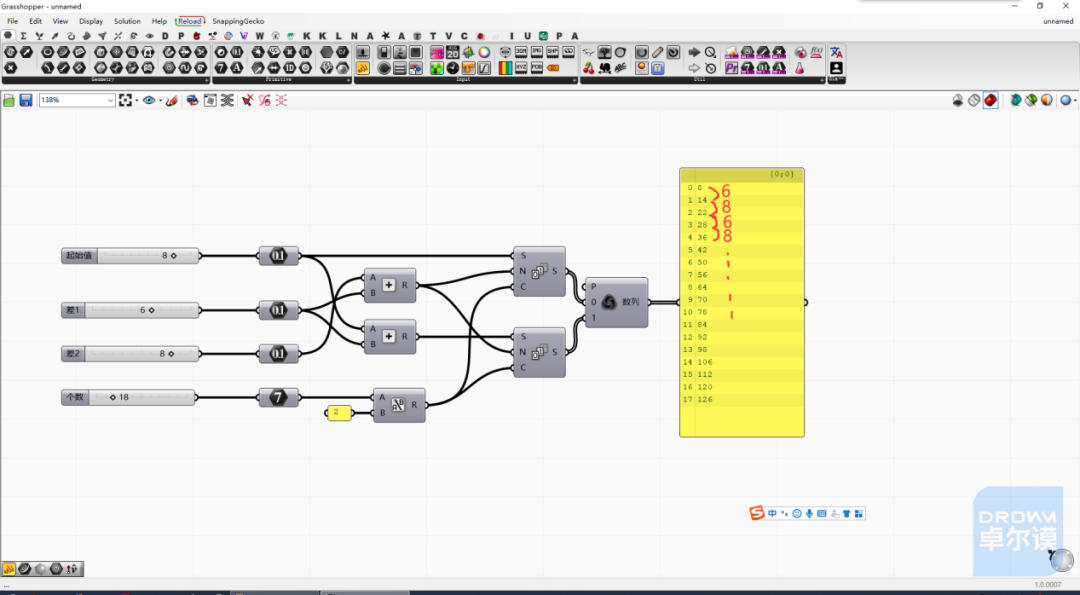Open the Help menu
Screen dimensions: 1080x595
click(x=159, y=21)
